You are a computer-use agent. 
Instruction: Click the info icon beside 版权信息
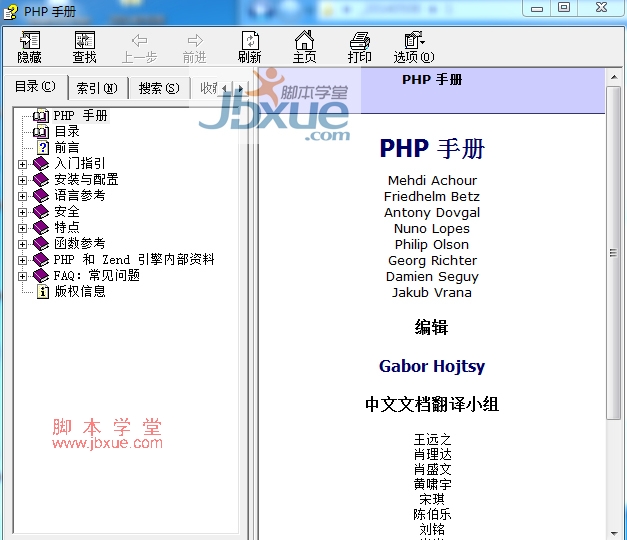tap(43, 292)
